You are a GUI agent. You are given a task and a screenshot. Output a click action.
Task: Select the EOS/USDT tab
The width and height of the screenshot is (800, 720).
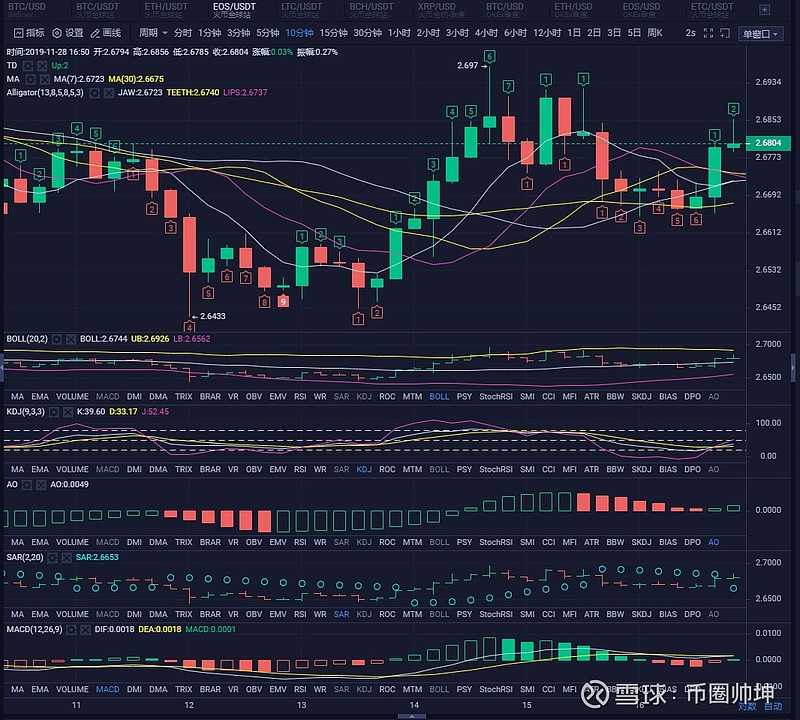(x=234, y=10)
